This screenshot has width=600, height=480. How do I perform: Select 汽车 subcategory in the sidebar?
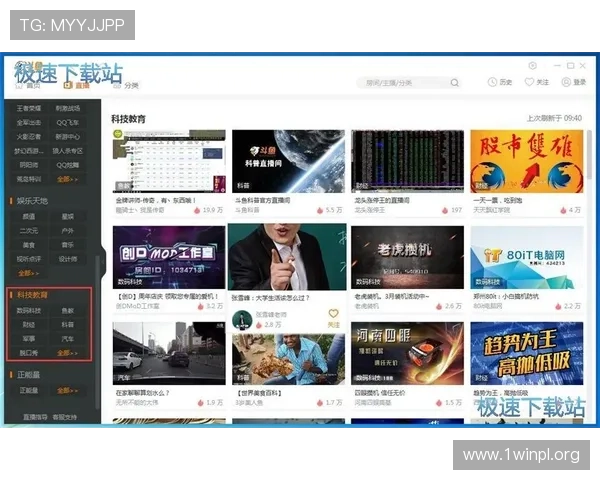(x=68, y=339)
